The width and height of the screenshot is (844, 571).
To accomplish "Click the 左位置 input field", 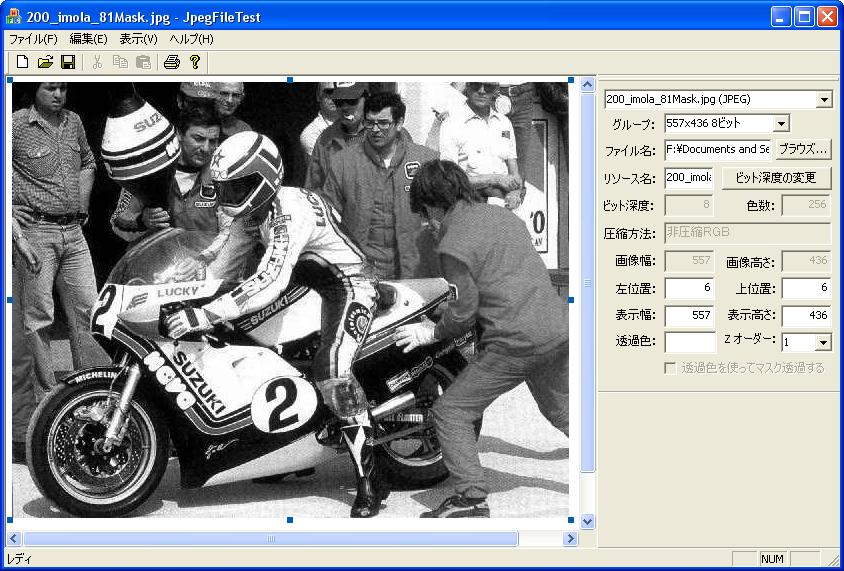I will click(690, 288).
